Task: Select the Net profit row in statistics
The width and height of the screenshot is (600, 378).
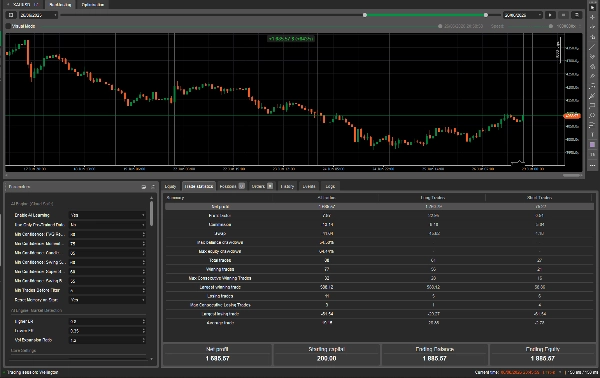Action: [x=379, y=207]
